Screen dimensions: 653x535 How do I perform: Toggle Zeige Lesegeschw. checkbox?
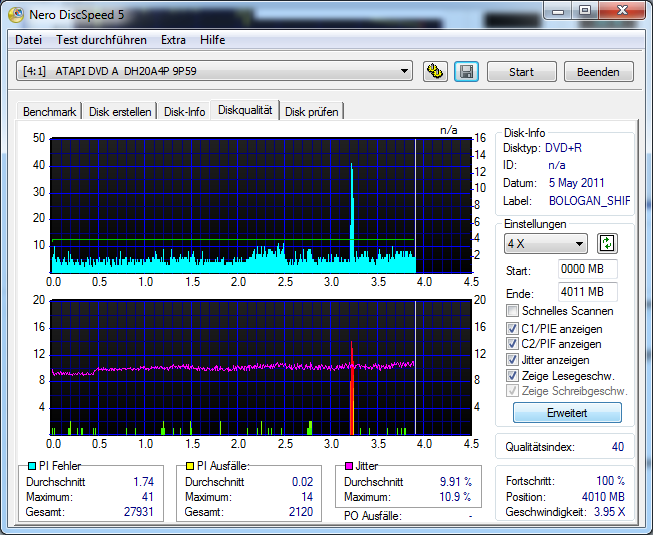click(x=512, y=376)
